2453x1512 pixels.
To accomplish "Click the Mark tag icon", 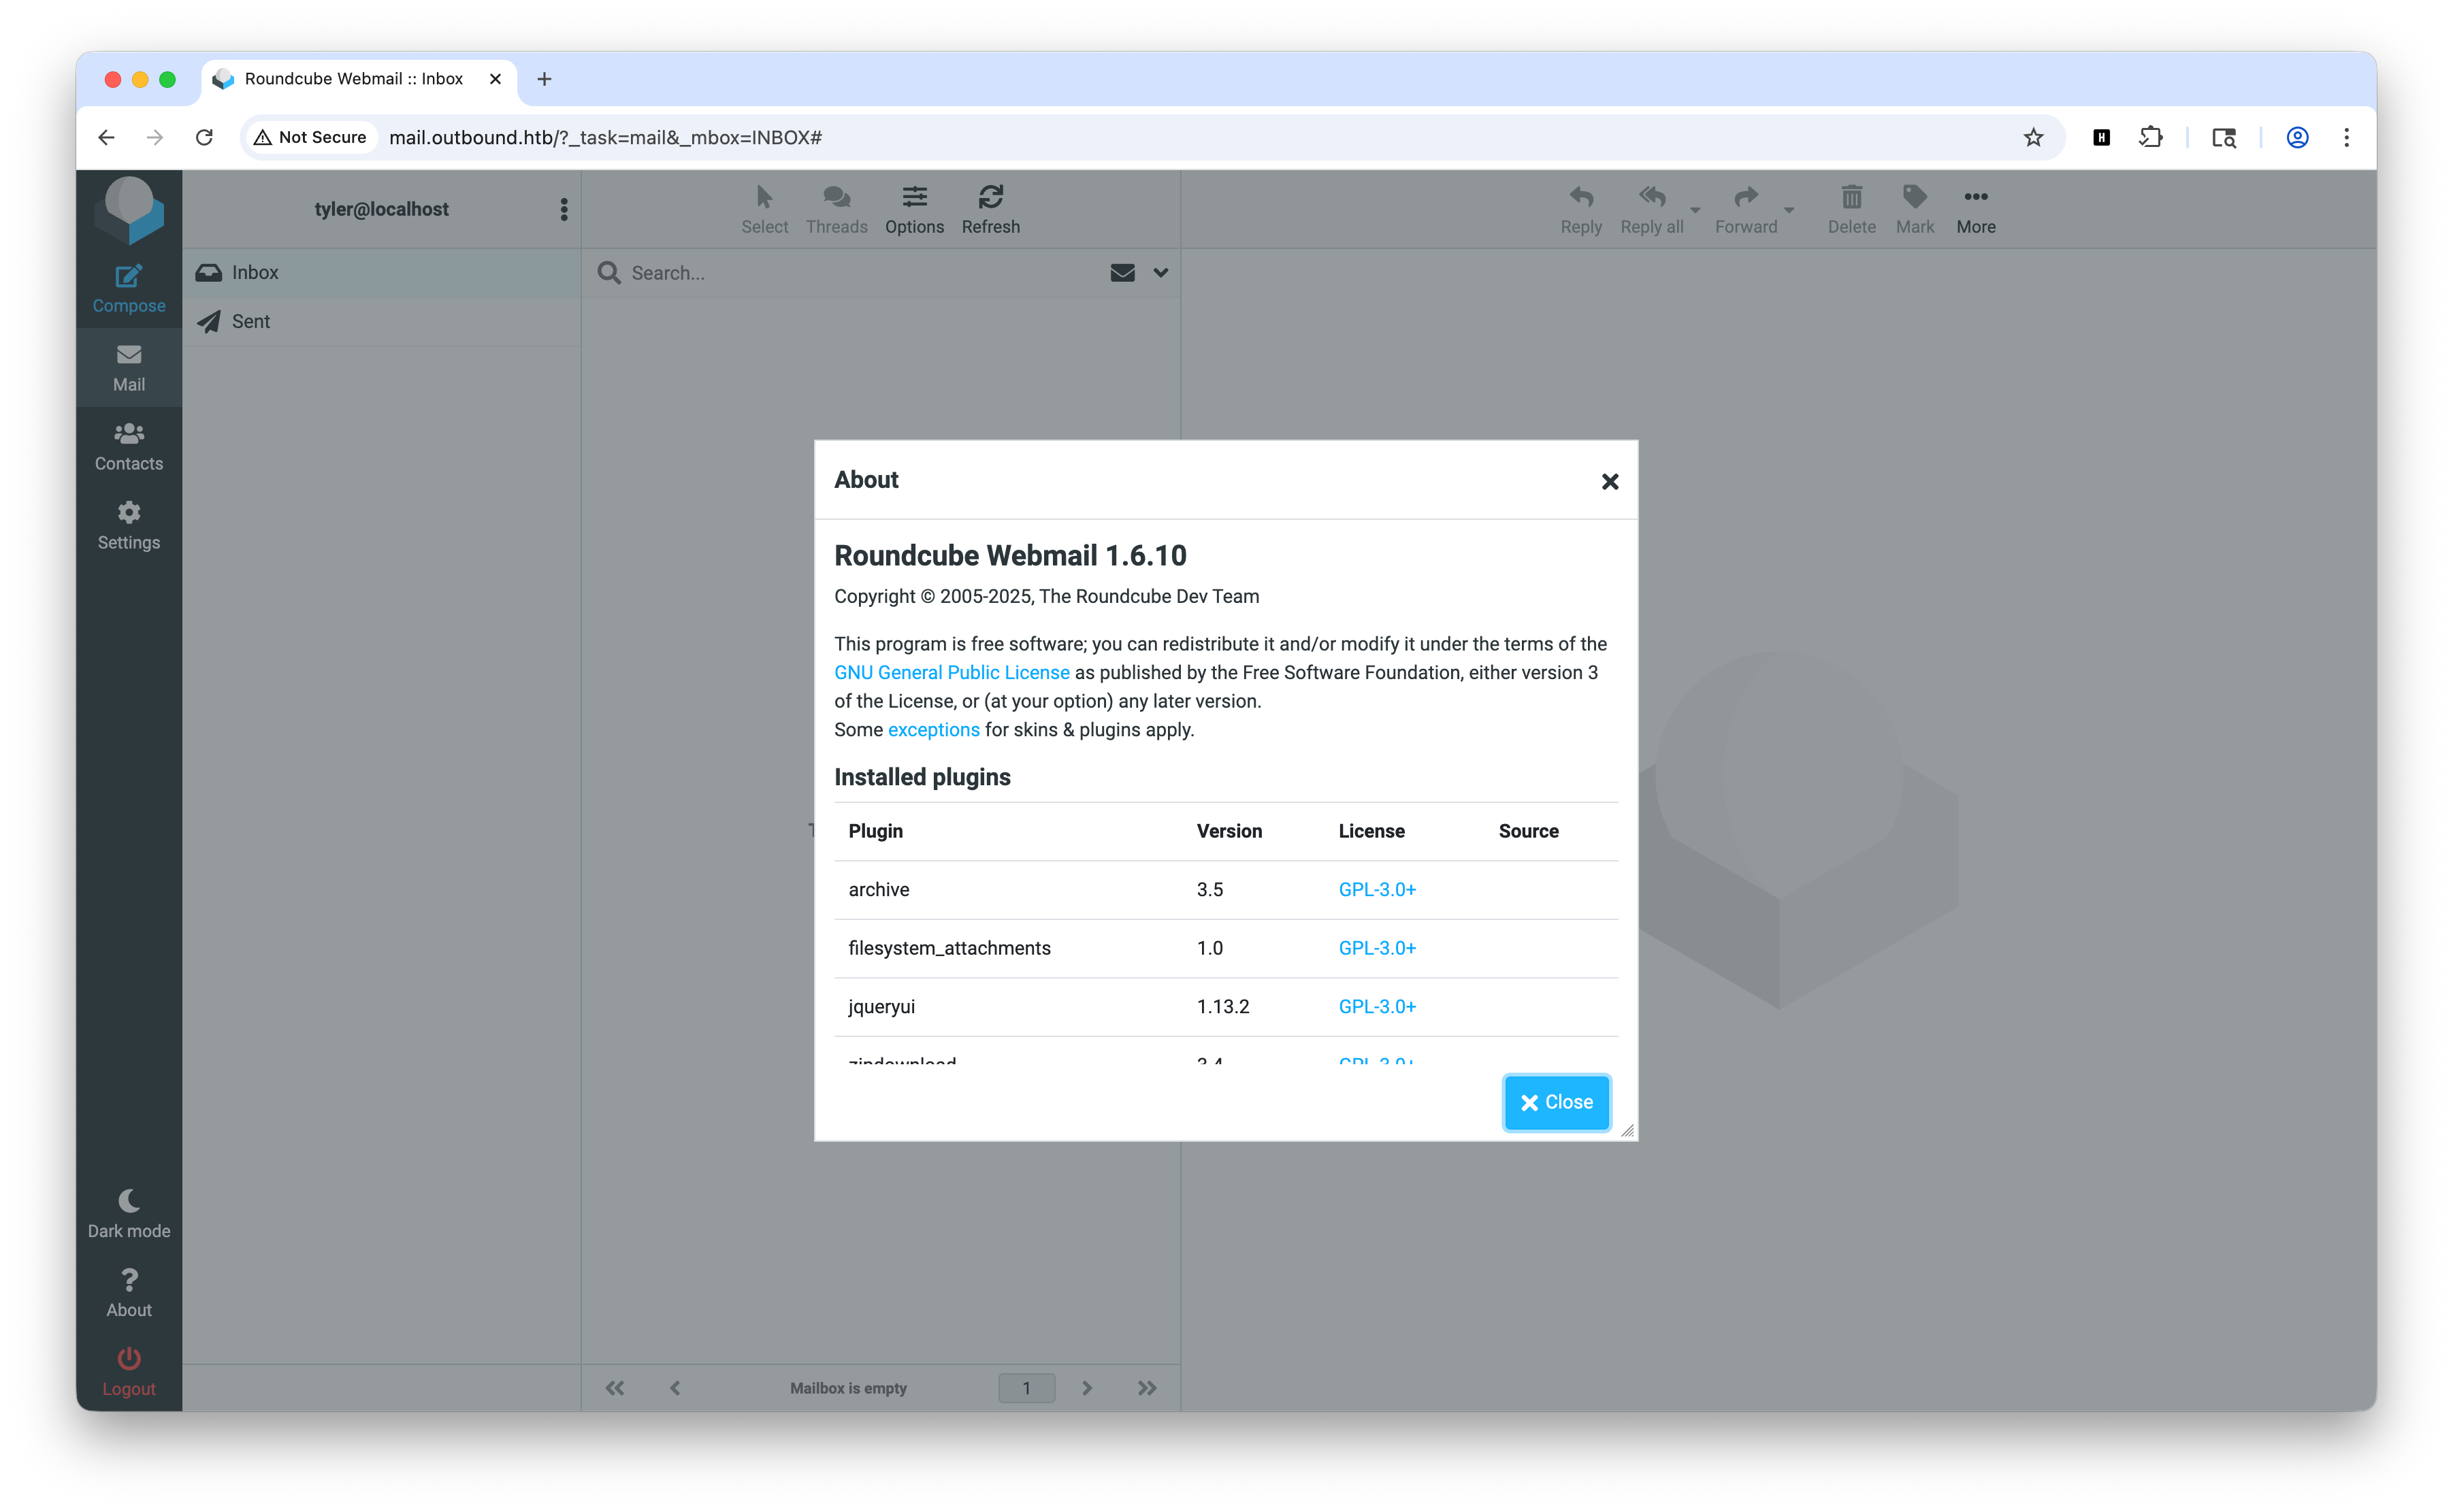I will (x=1914, y=196).
